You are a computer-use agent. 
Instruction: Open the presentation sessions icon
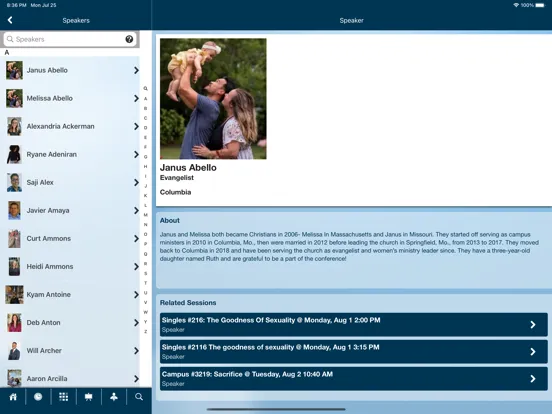coord(89,397)
